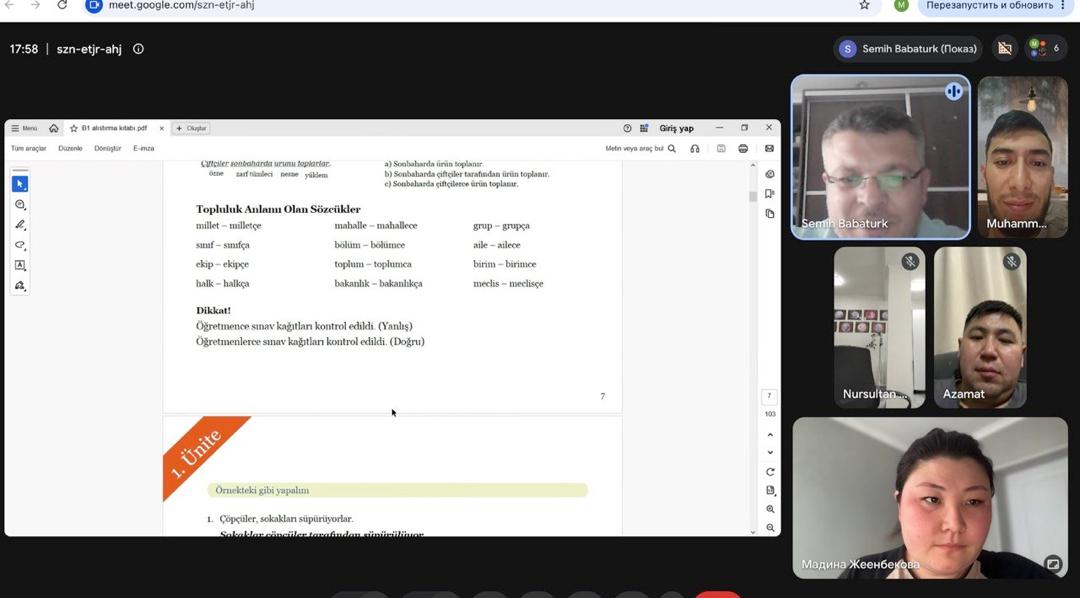Select Azamat video tile
This screenshot has height=598, width=1080.
tap(980, 327)
